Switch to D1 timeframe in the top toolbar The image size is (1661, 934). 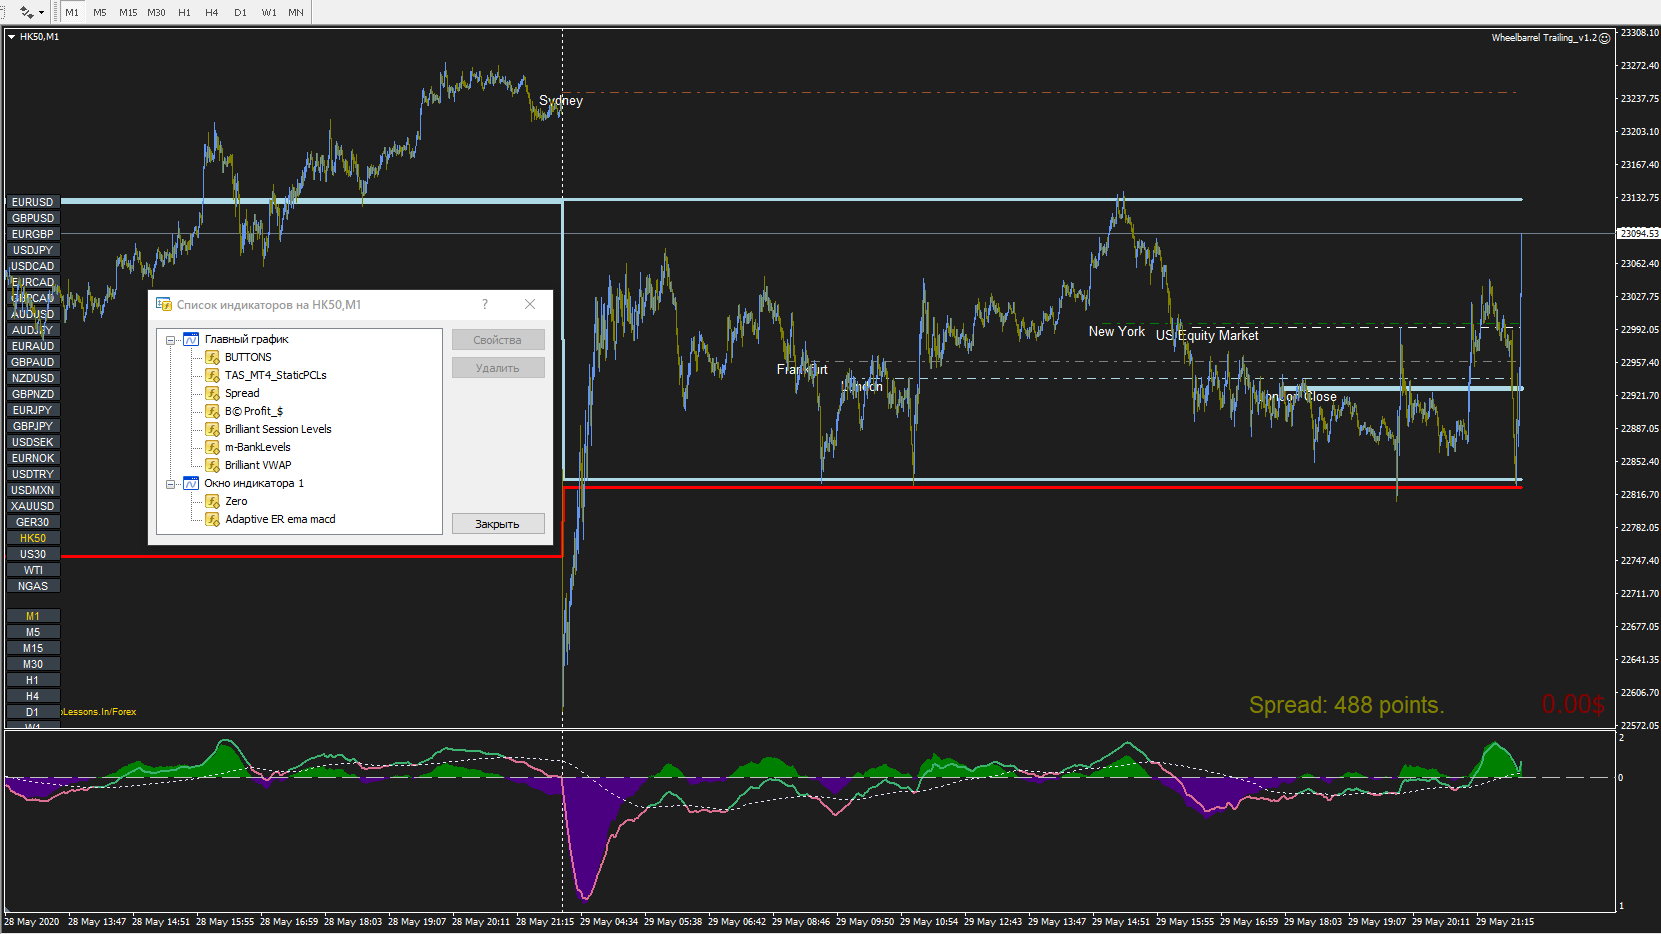click(x=240, y=13)
